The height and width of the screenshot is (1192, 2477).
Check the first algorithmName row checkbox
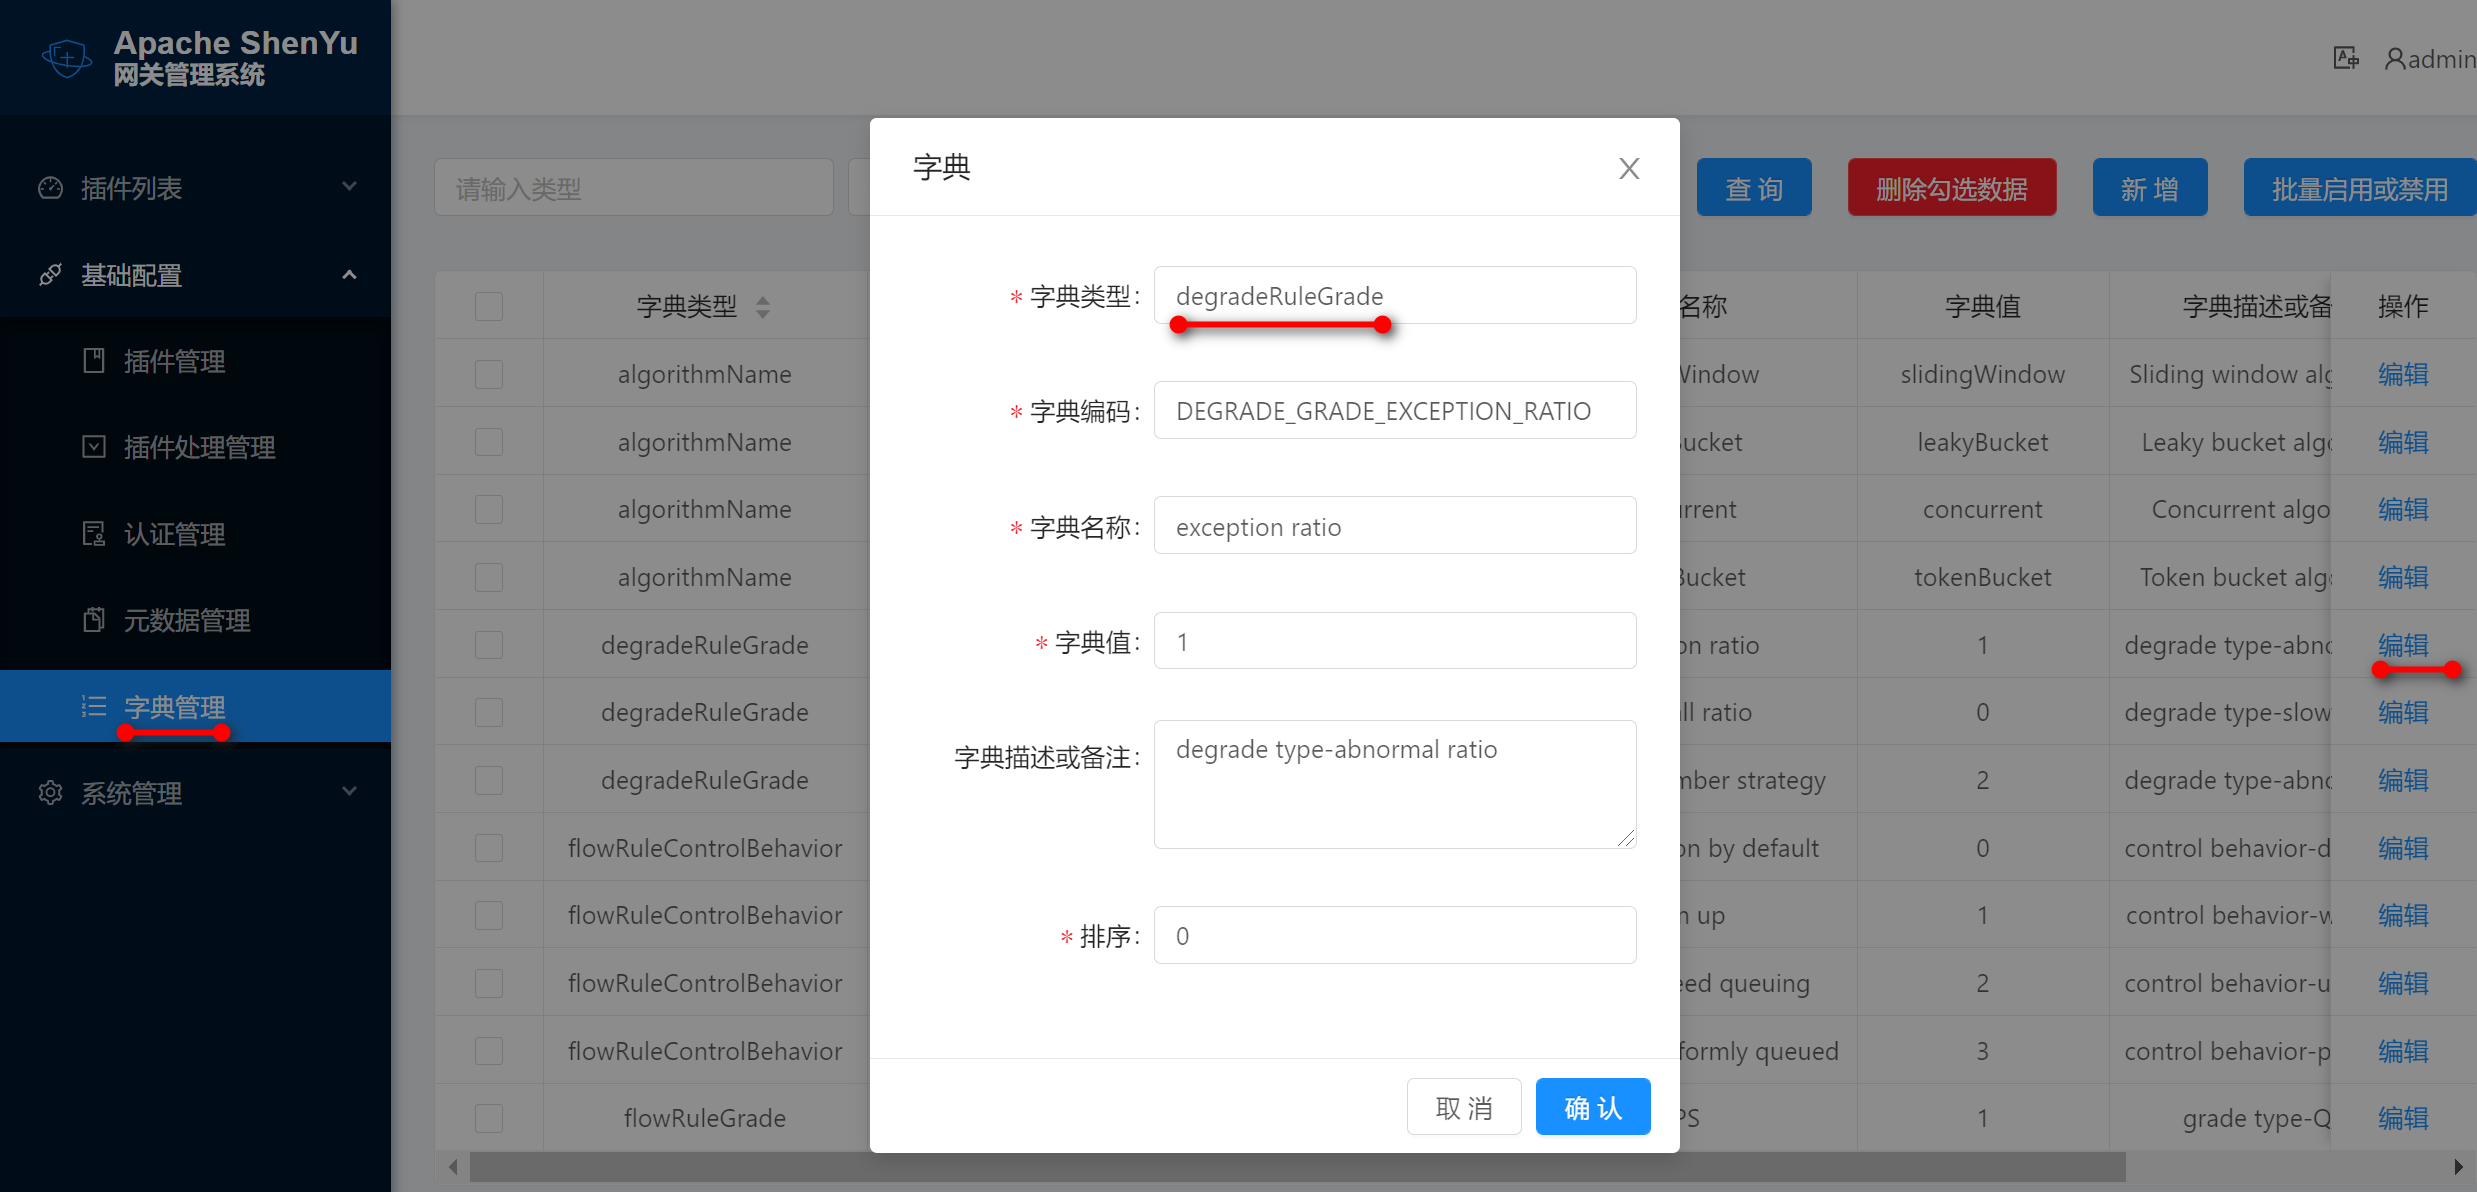(488, 374)
